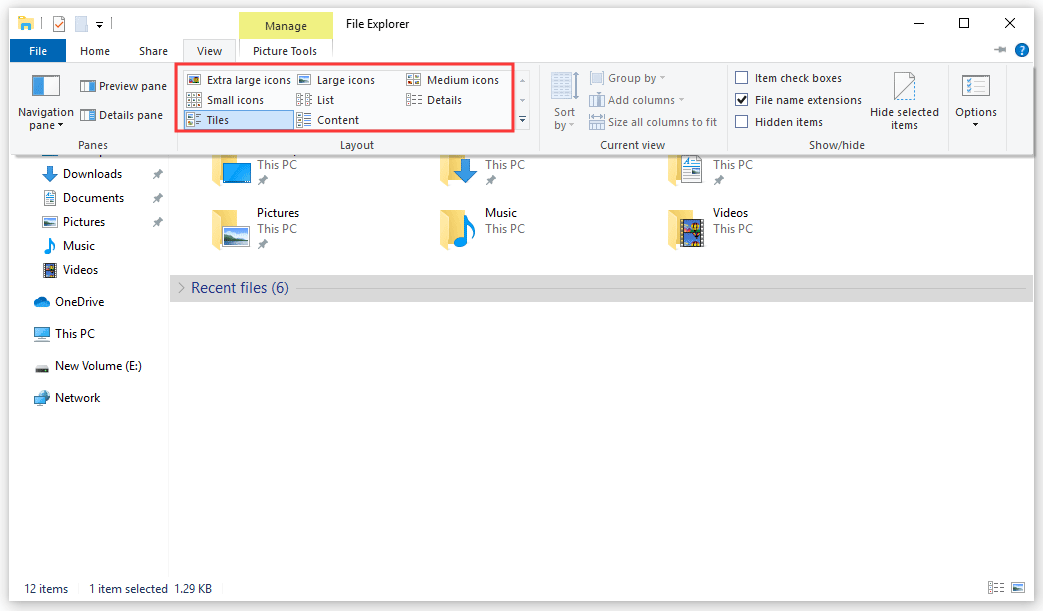Screen dimensions: 1043x611
Task: Click the pin icon beside Documents
Action: click(x=158, y=198)
